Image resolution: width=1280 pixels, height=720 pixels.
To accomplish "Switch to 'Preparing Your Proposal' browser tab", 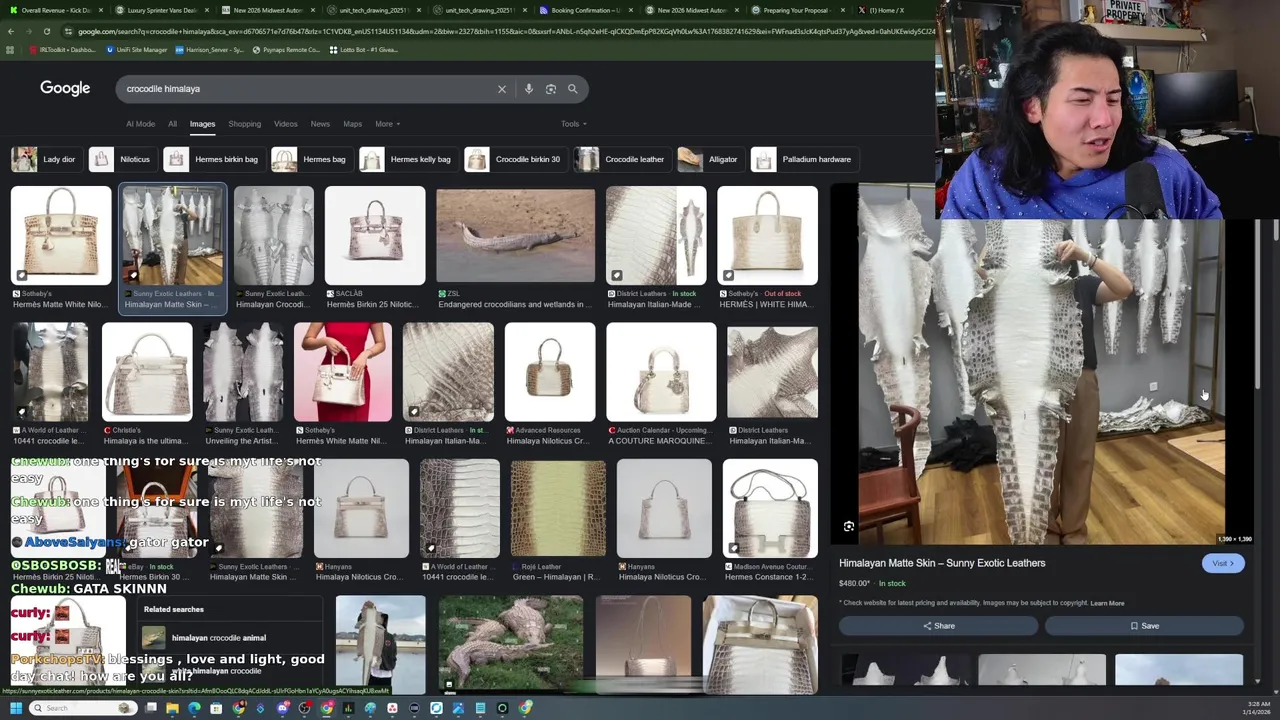I will click(797, 10).
